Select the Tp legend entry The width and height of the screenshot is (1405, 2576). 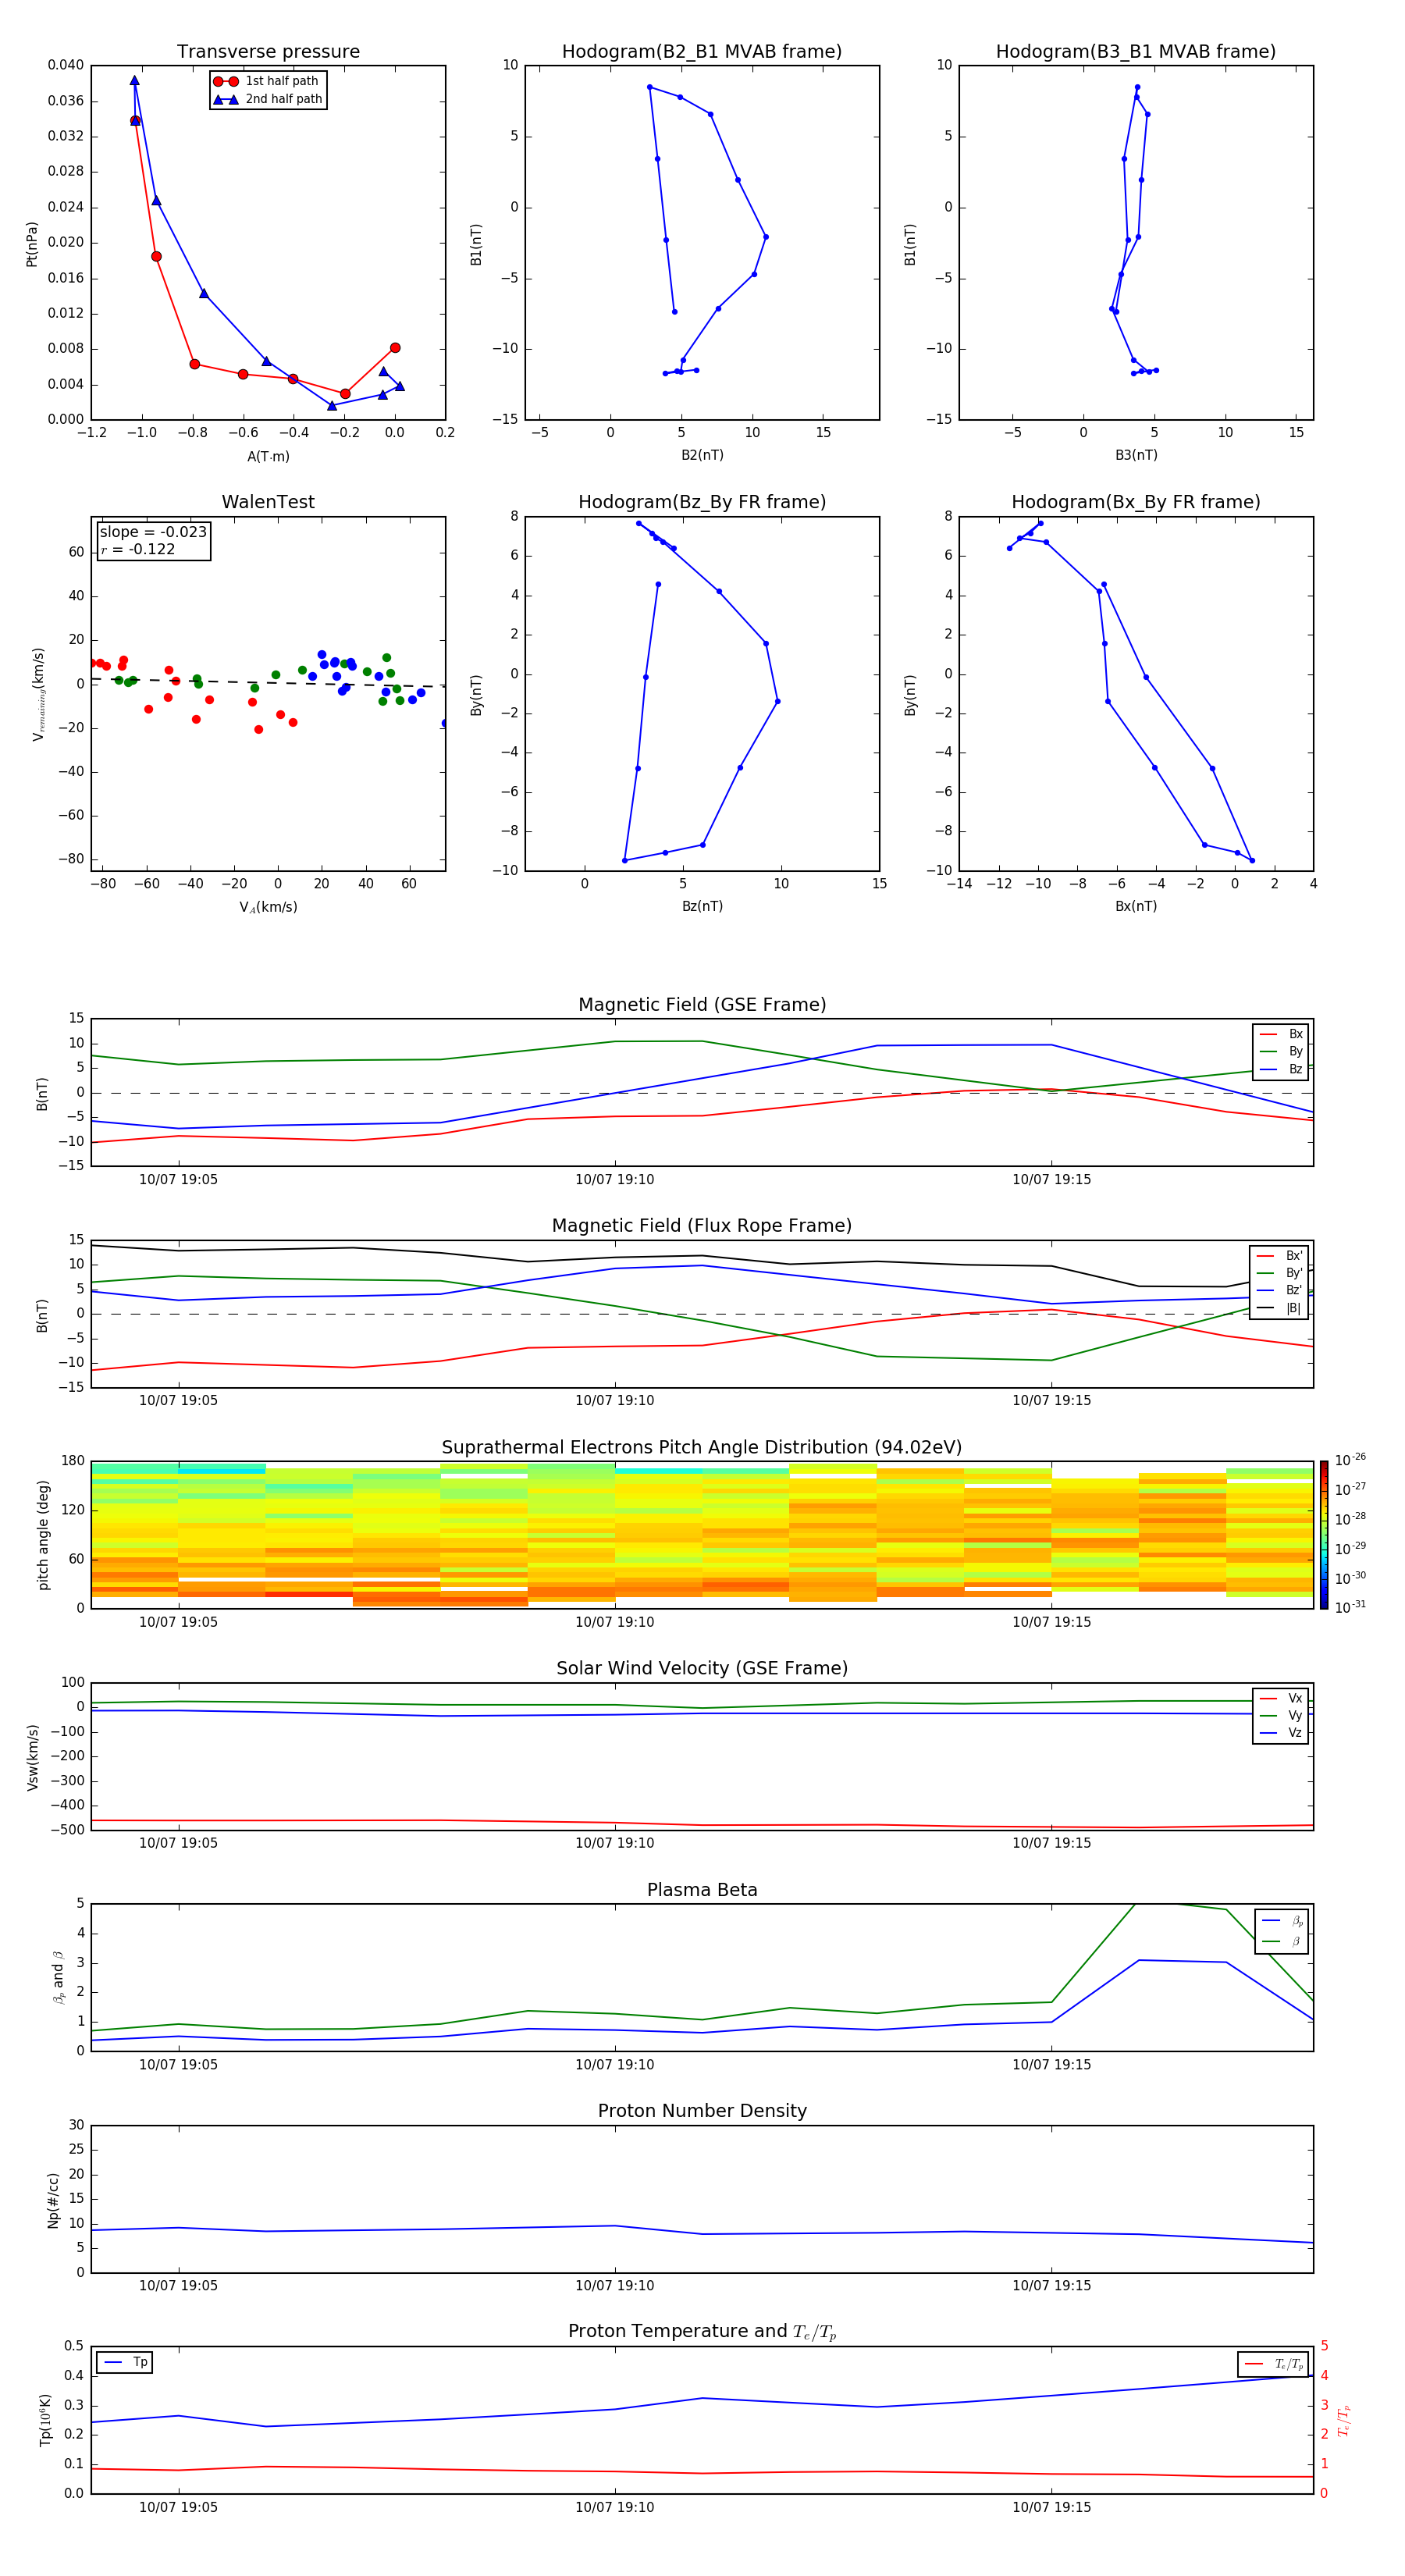pos(125,2362)
